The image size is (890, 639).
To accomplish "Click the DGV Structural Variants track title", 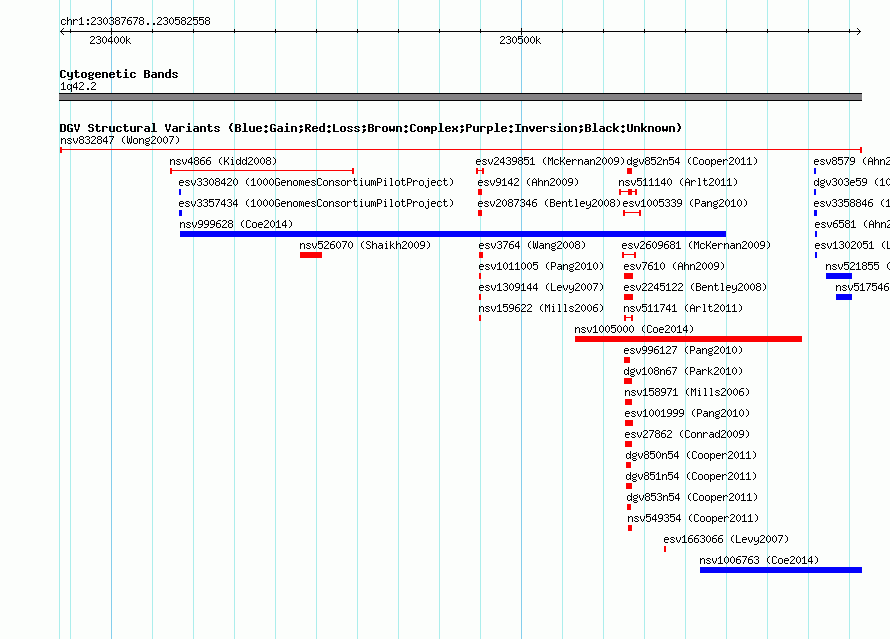I will click(370, 128).
